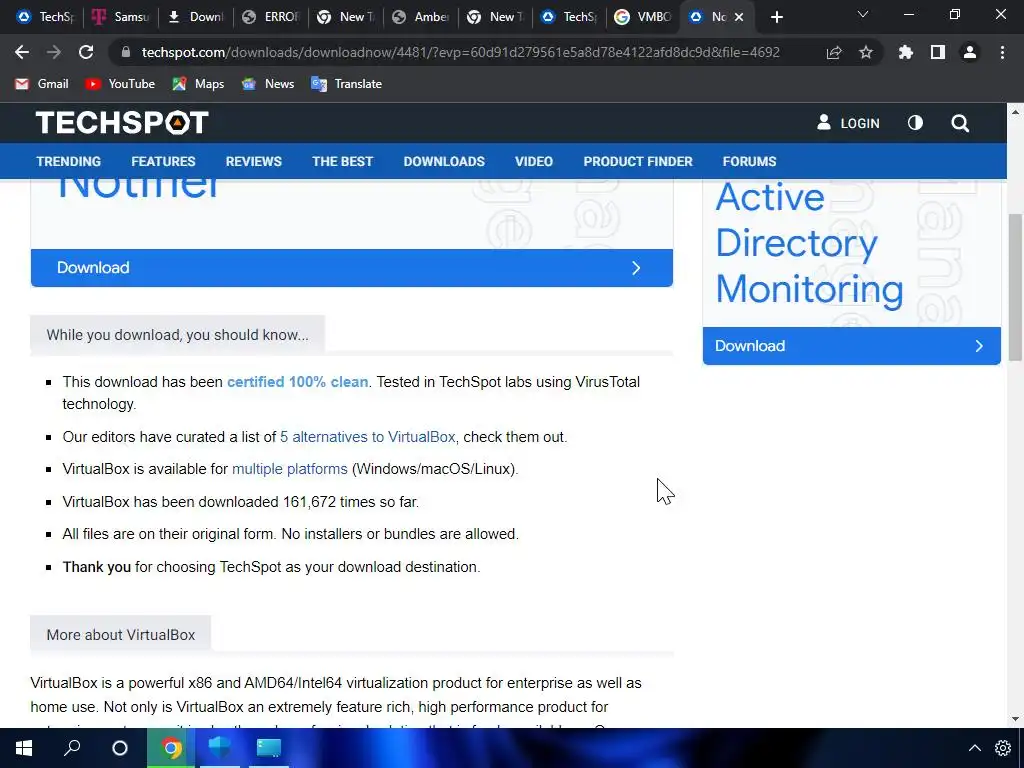Switch to the Amber tab
The image size is (1024, 768).
(x=421, y=17)
